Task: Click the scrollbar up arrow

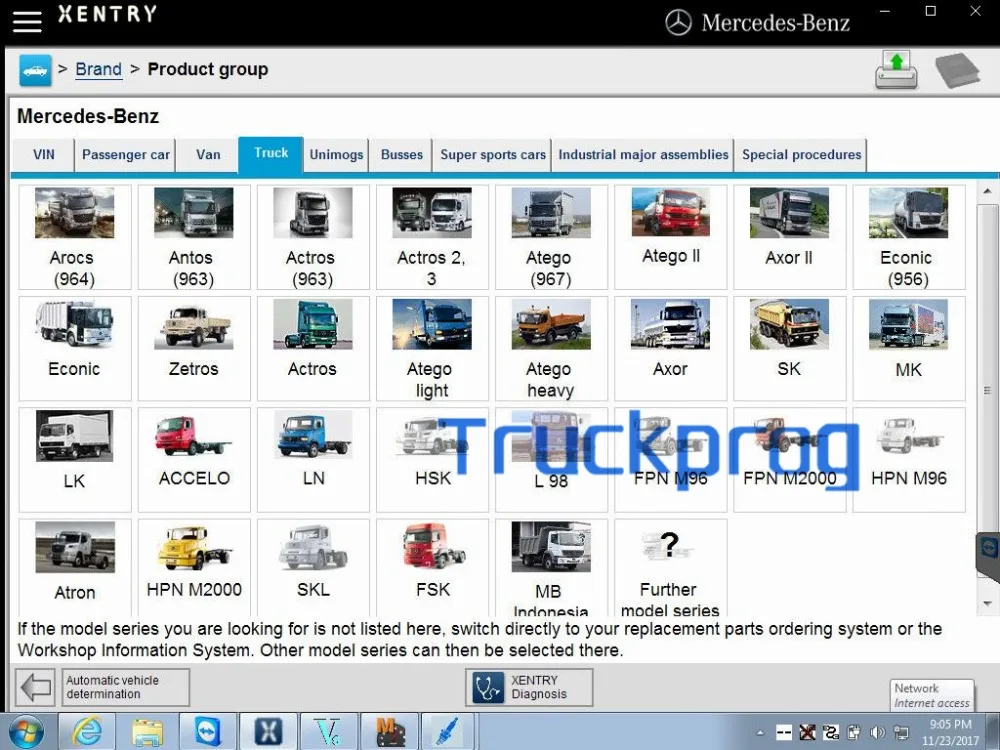Action: (x=987, y=191)
